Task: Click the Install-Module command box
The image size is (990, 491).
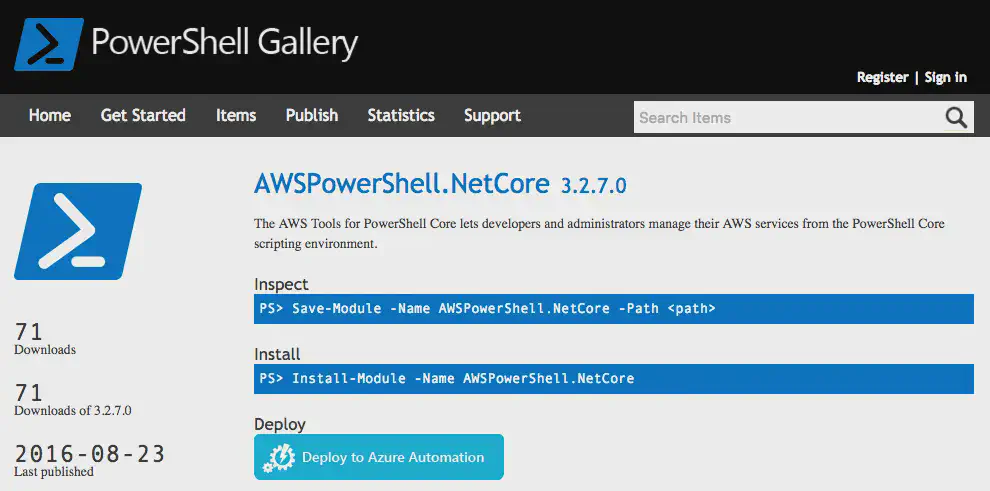Action: pos(613,379)
